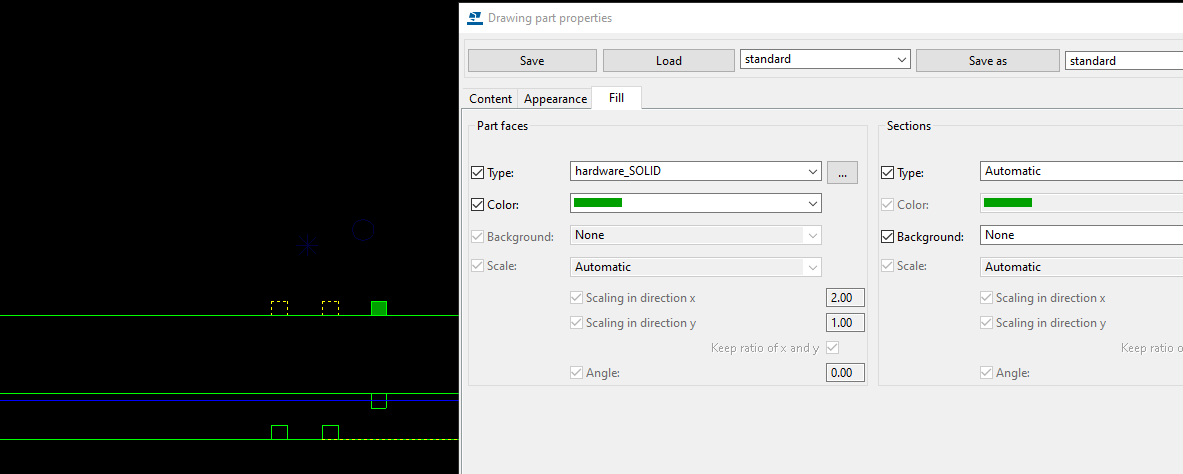Switch to the Appearance tab
The image size is (1183, 474).
click(555, 99)
